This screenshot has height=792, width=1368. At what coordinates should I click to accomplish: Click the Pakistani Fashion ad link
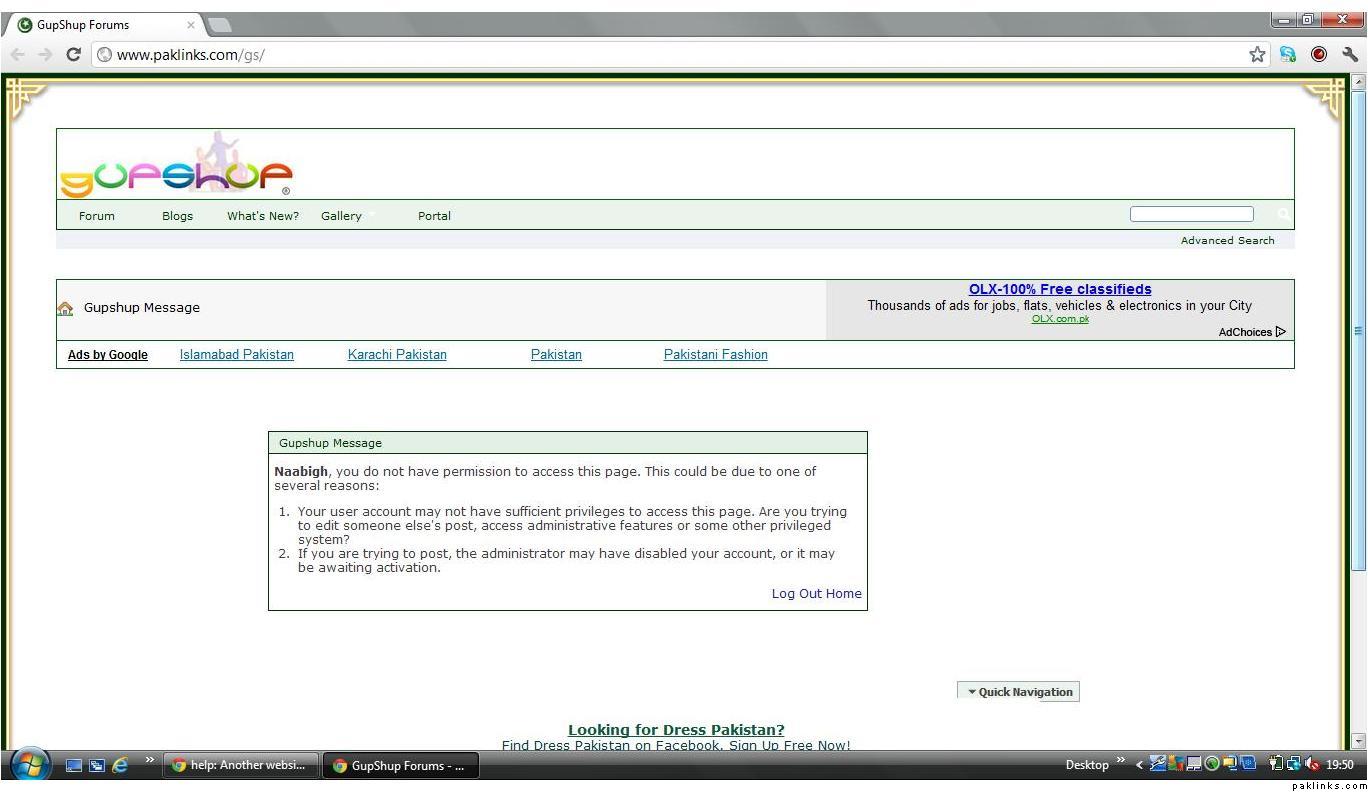[x=715, y=355]
